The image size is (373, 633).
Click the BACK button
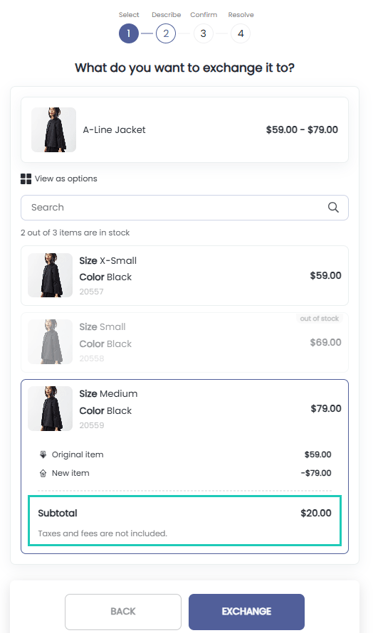click(x=123, y=612)
